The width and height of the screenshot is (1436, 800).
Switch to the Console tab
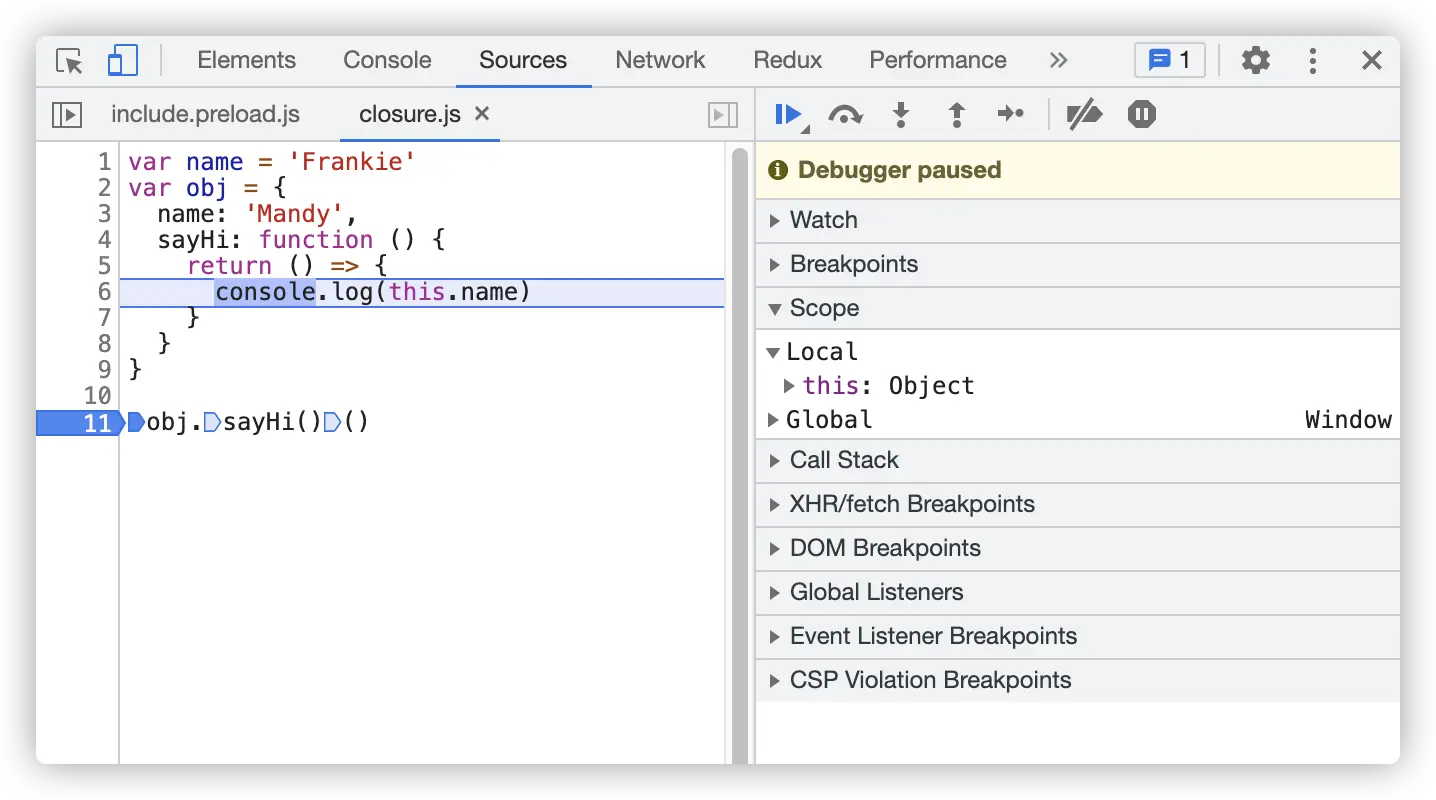point(387,61)
